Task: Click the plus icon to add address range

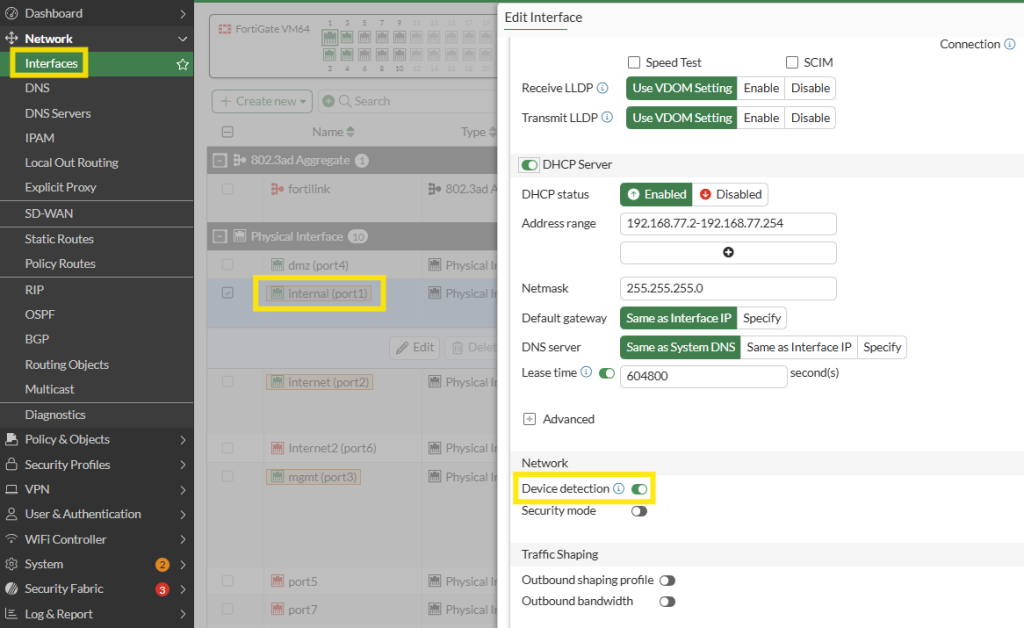Action: coord(728,253)
